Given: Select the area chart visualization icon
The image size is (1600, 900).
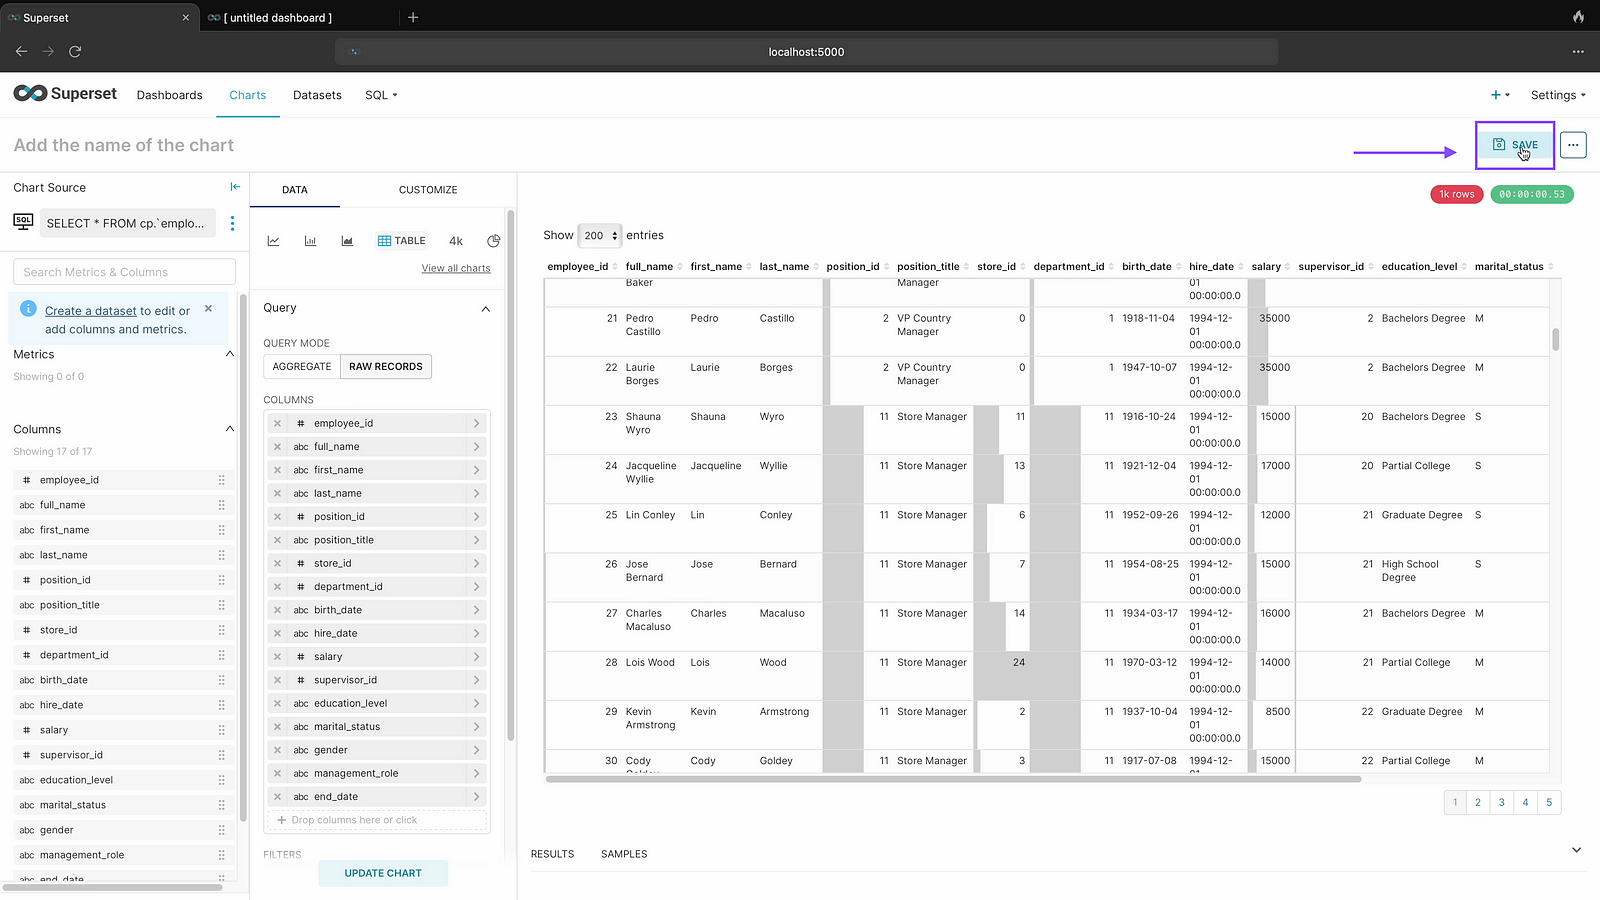Looking at the screenshot, I should click(x=347, y=241).
